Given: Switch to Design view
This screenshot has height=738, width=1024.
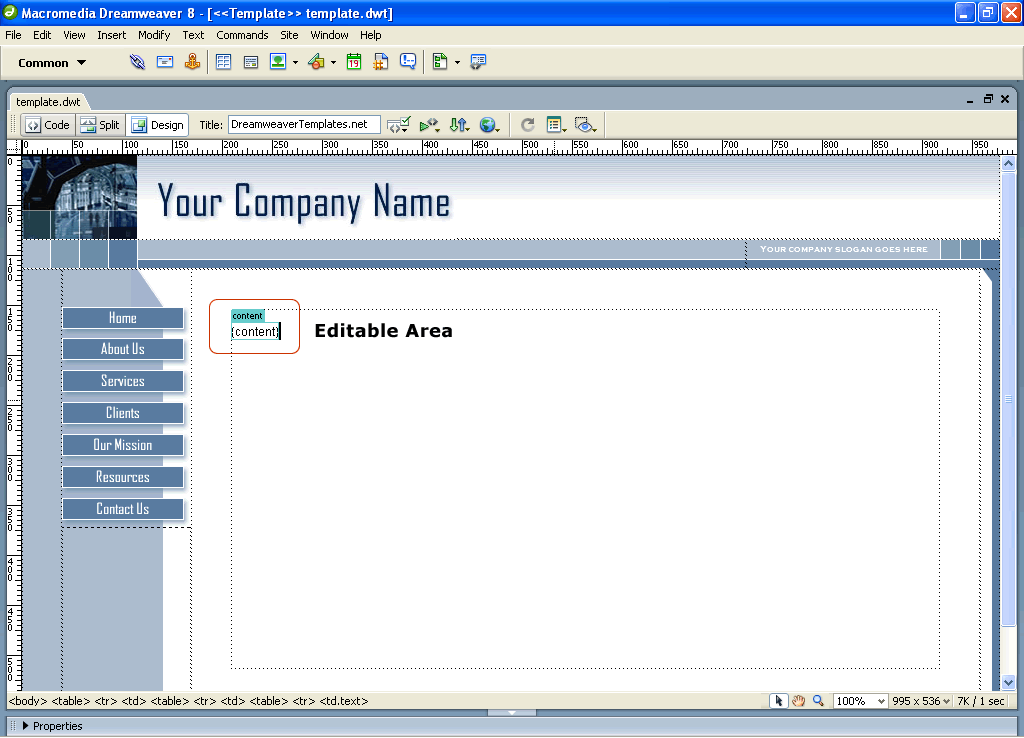Looking at the screenshot, I should [x=158, y=125].
